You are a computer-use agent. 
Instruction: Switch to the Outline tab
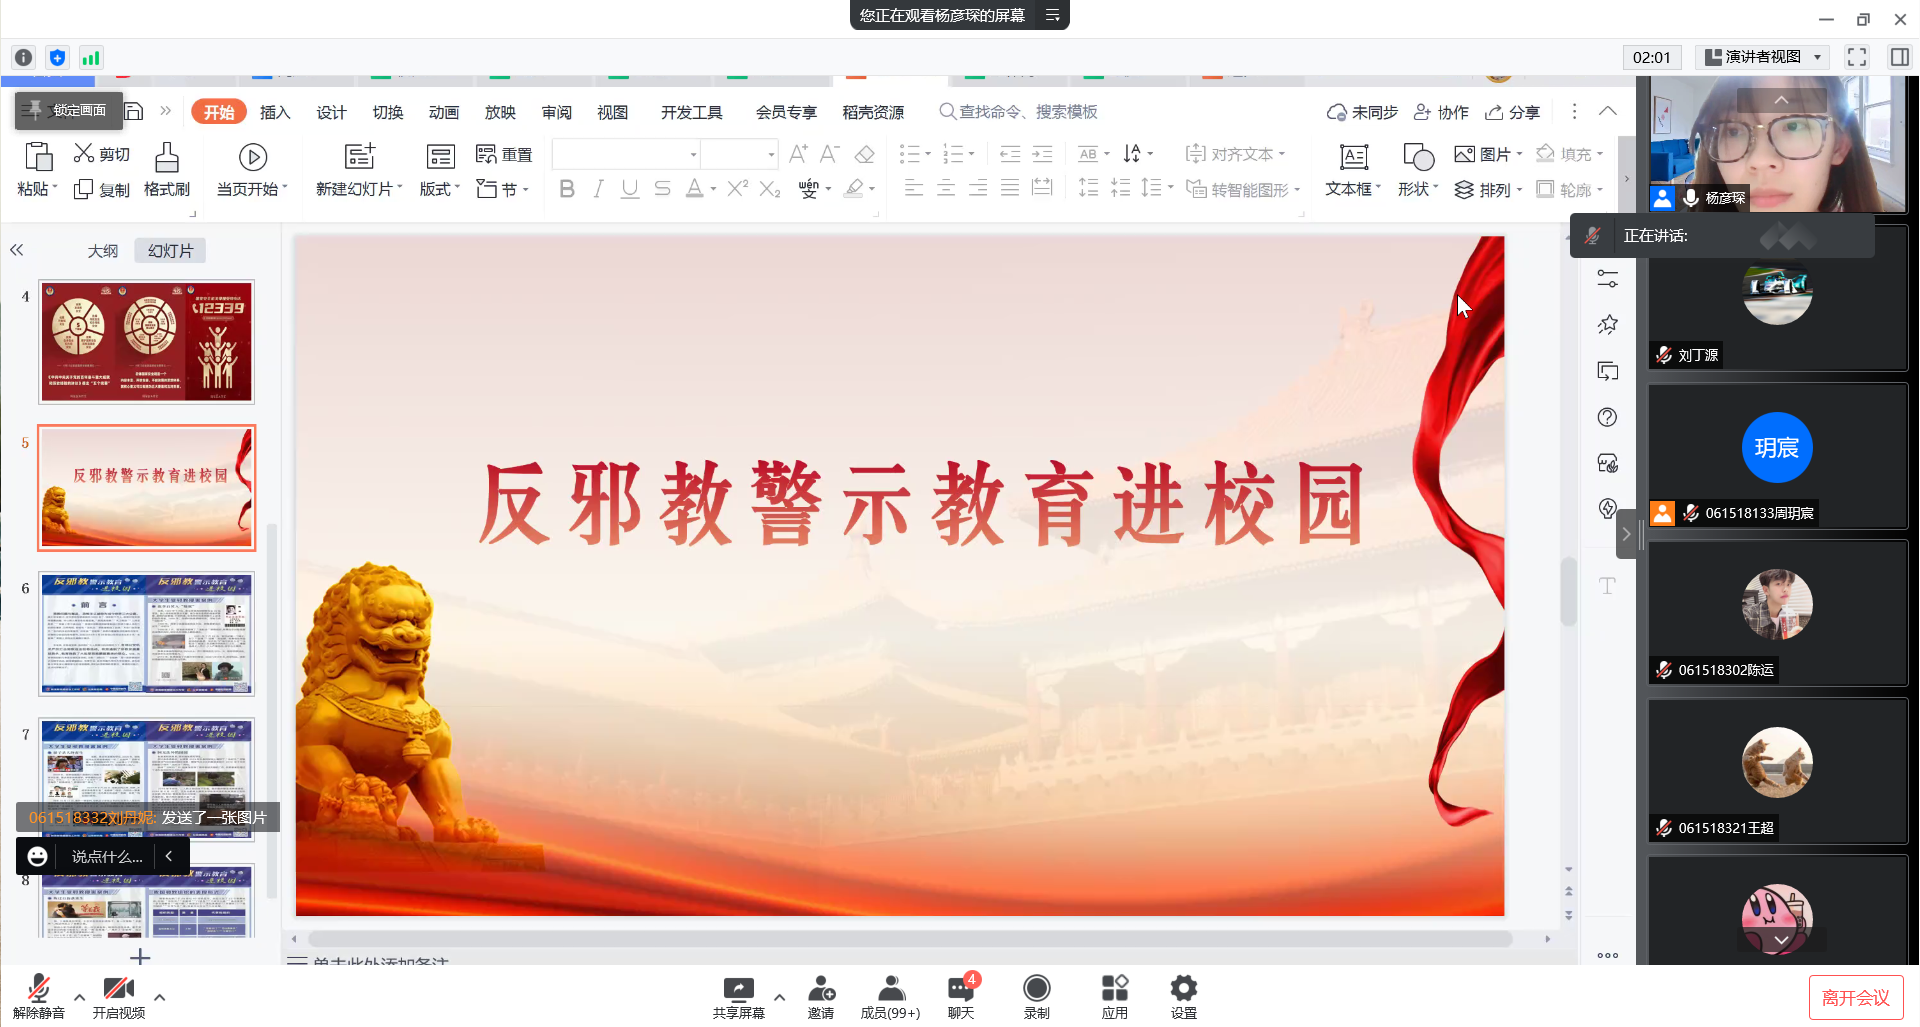(103, 251)
